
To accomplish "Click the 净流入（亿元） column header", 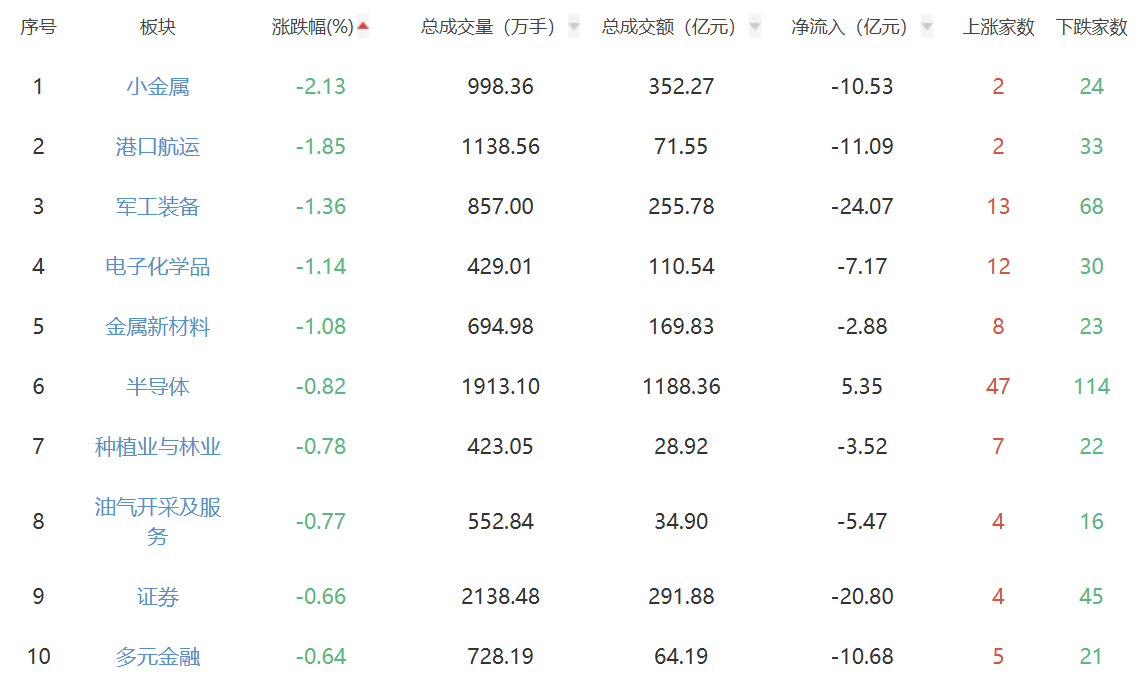I will pos(849,28).
